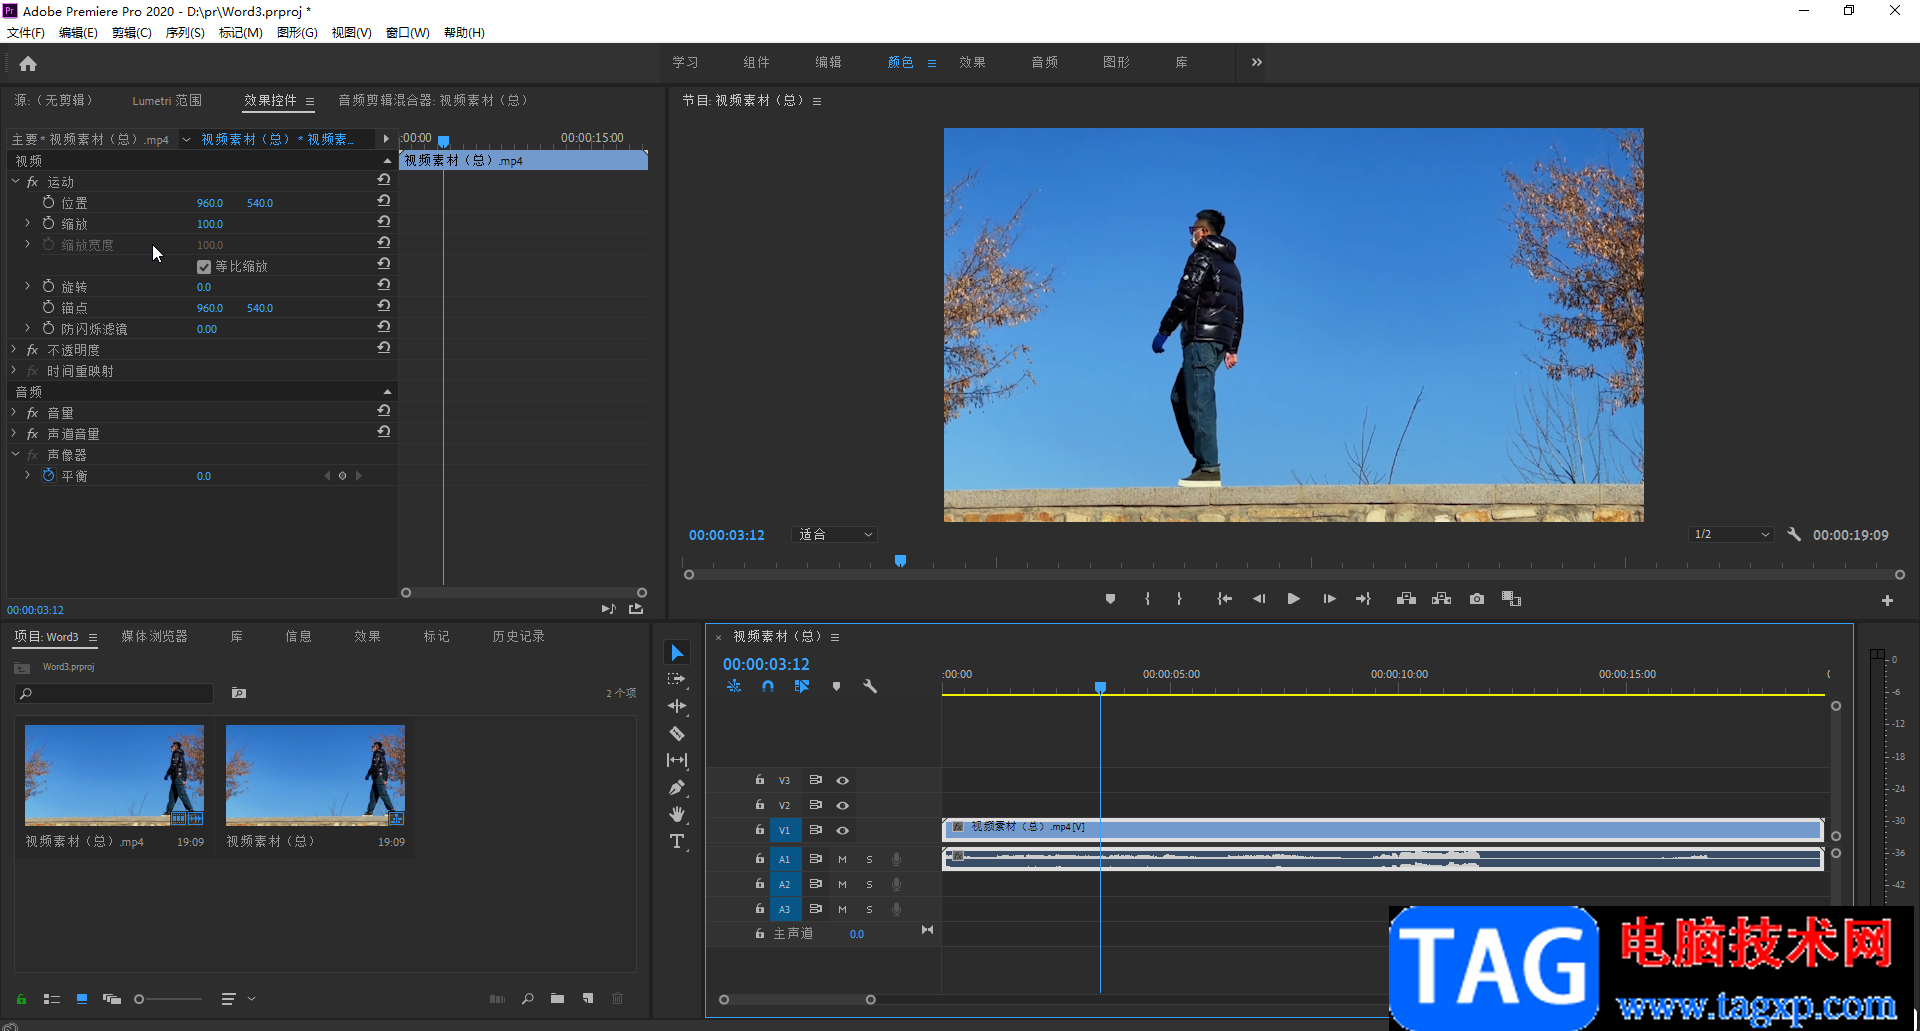Hide track V1 with the eye toggle
This screenshot has width=1920, height=1031.
[842, 830]
